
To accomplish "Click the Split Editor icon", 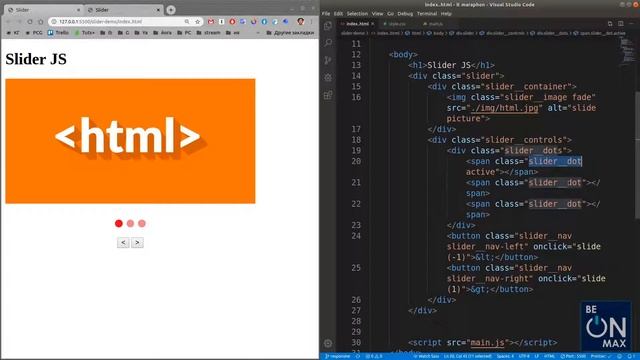I will click(620, 24).
